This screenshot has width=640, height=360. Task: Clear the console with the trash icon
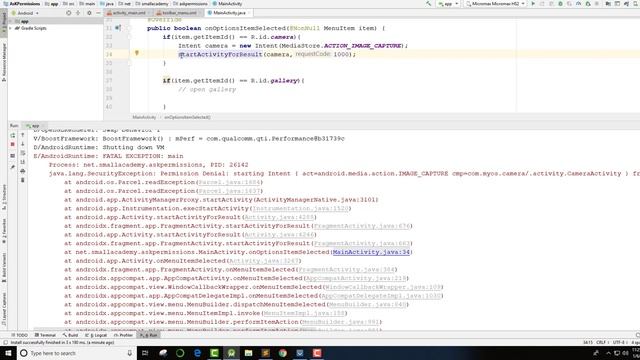coord(22,180)
